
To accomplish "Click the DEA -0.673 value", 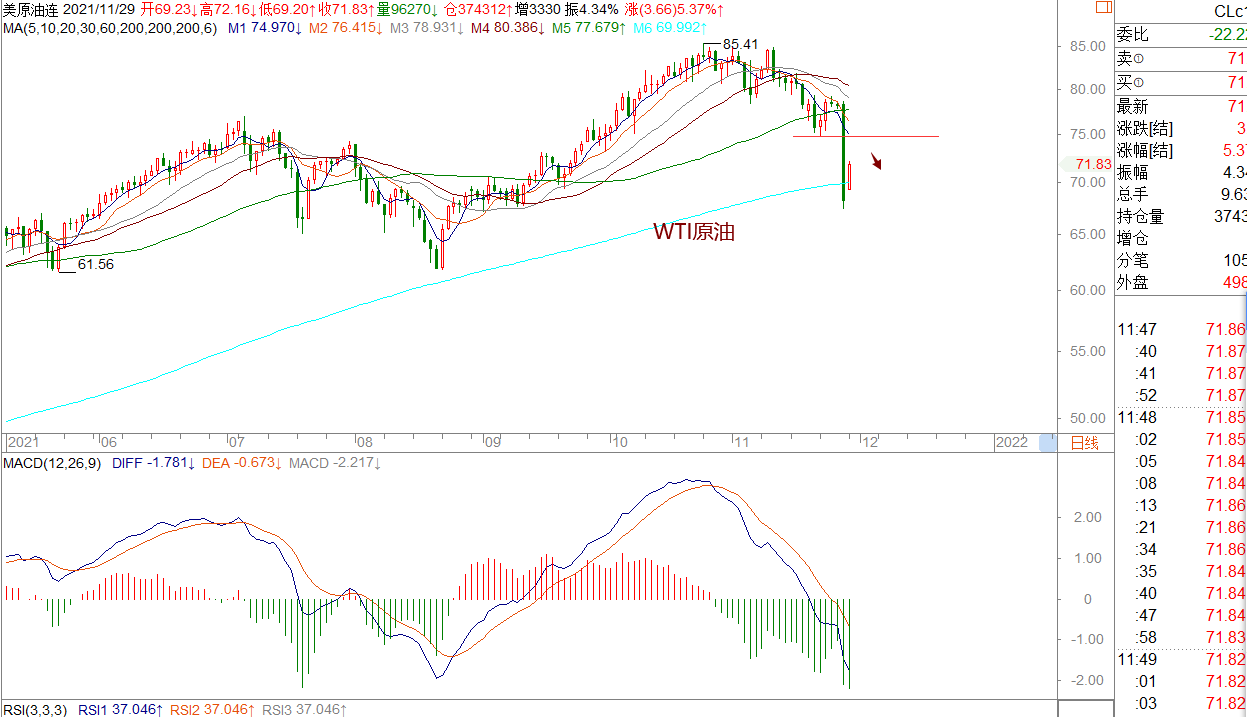I will [x=243, y=463].
